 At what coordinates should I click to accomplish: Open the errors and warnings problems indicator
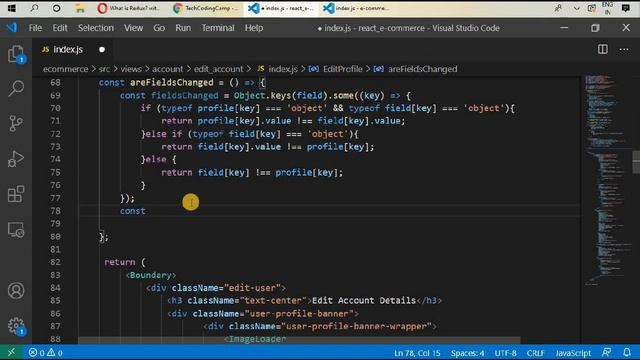click(x=45, y=353)
